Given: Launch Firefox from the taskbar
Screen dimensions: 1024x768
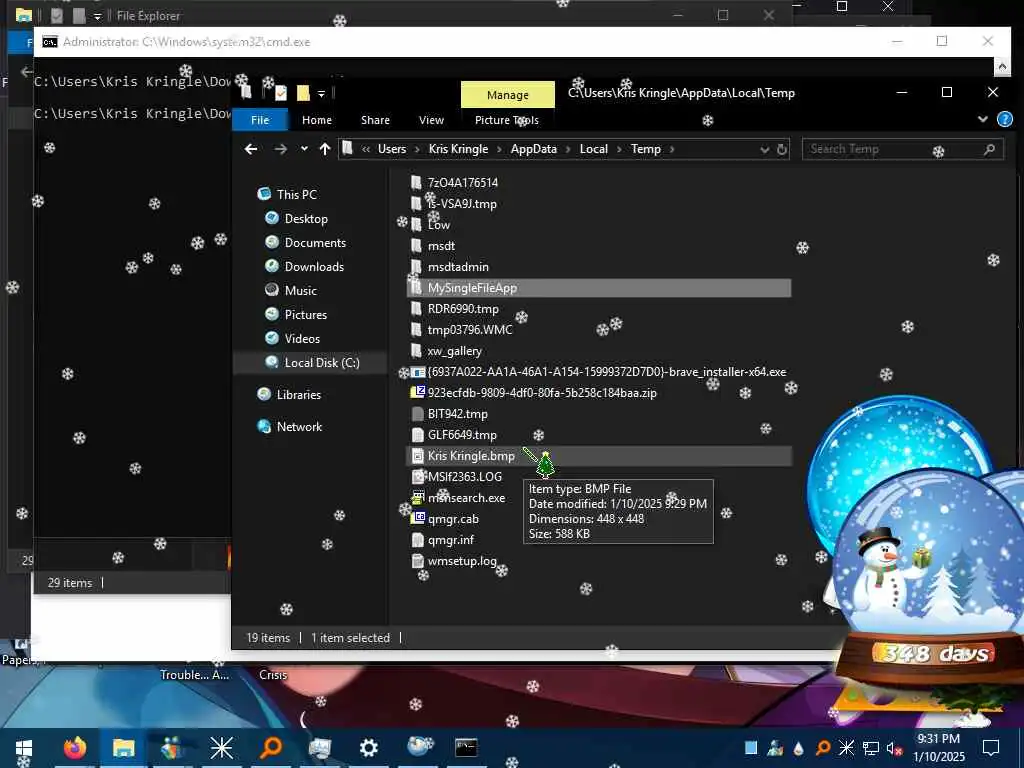Looking at the screenshot, I should (x=75, y=748).
